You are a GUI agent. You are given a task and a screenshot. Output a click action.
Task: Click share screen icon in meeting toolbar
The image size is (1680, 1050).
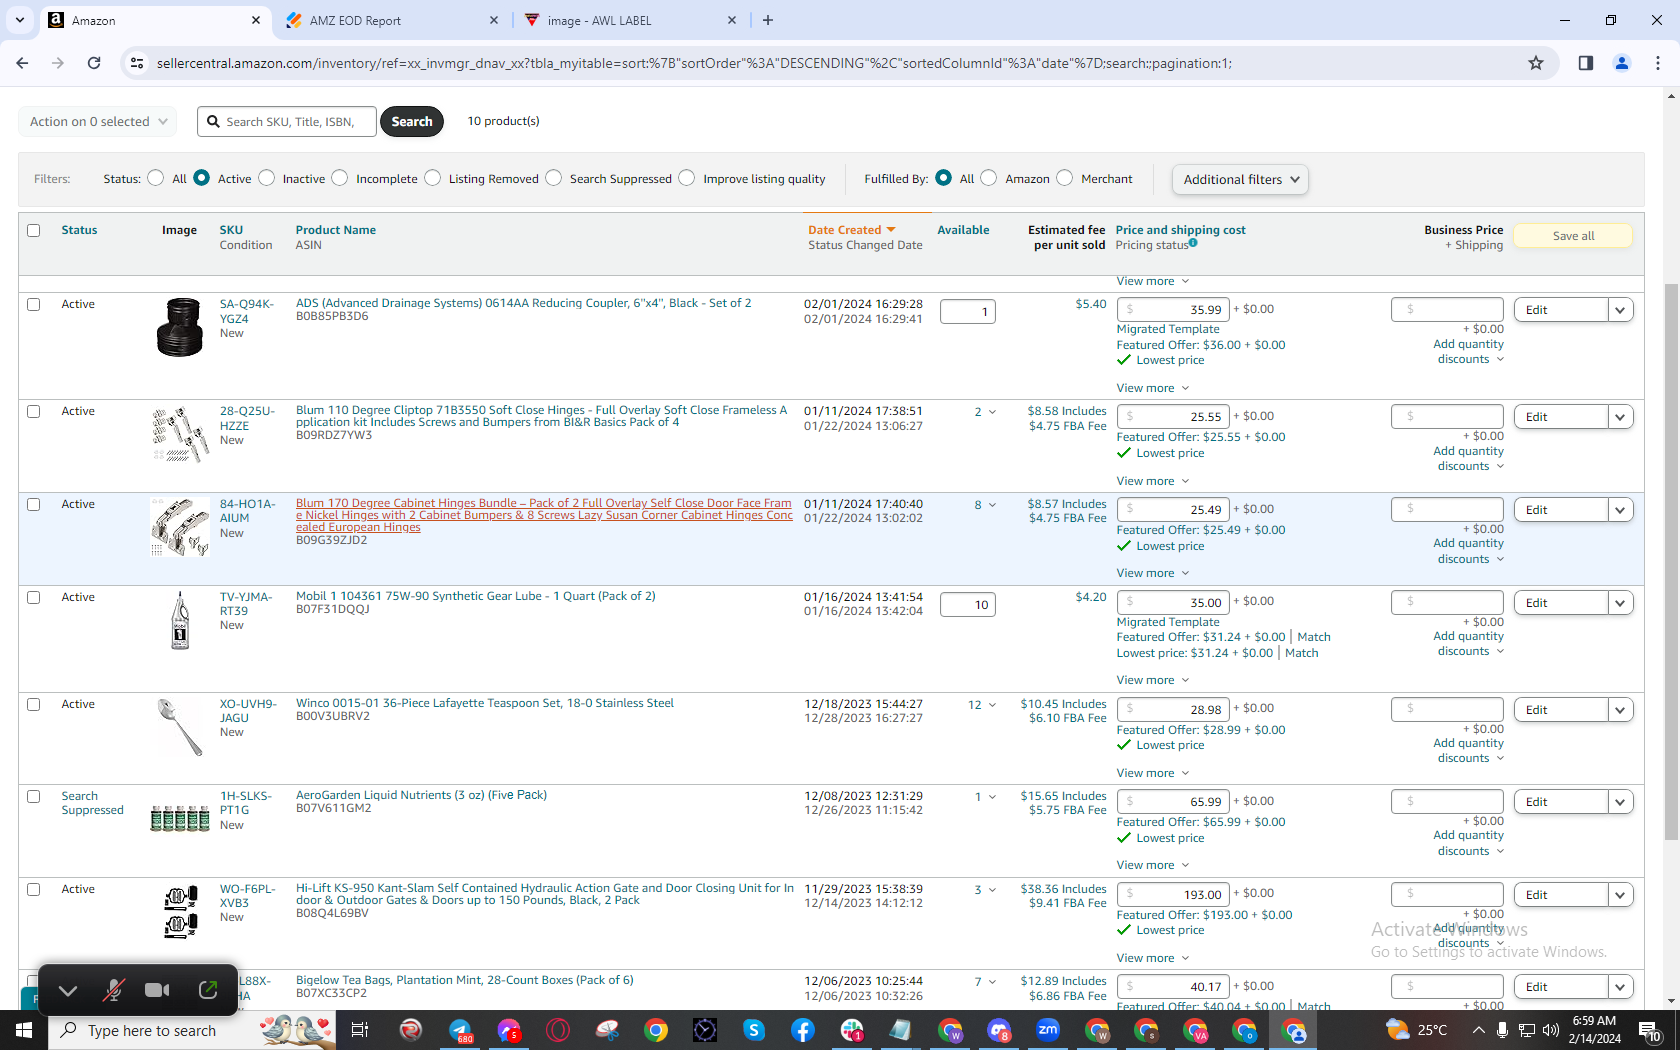pos(208,990)
